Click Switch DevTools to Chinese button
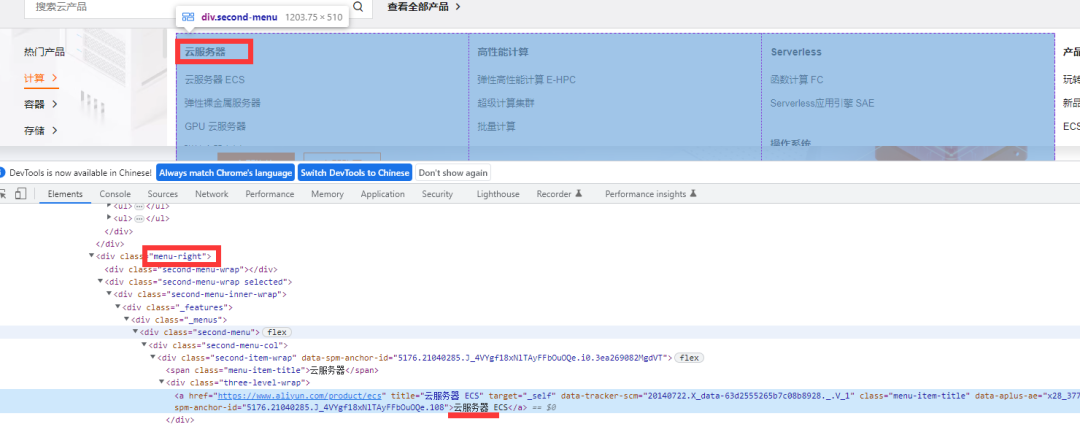1080x427 pixels. point(355,172)
